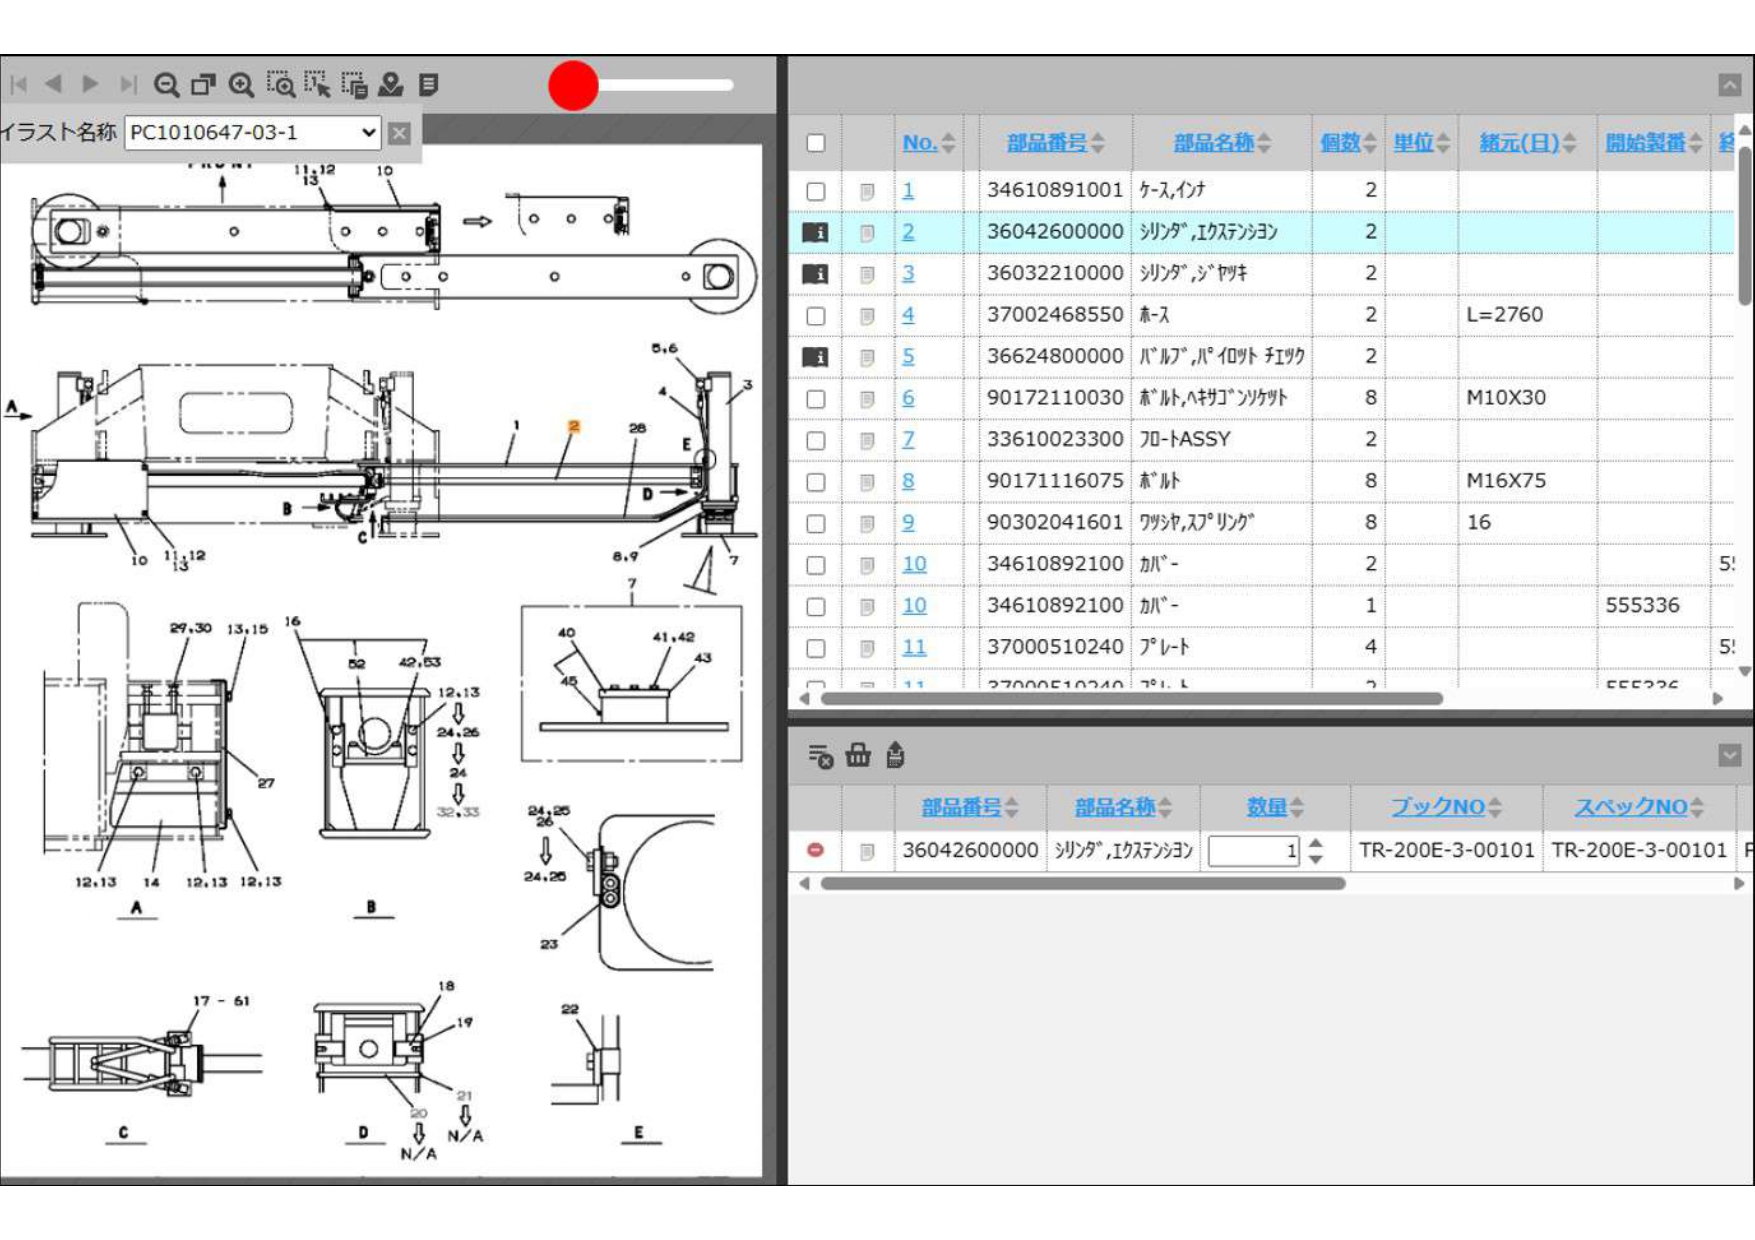The height and width of the screenshot is (1240, 1755).
Task: Click the quantity input field in cart row
Action: coord(1252,851)
